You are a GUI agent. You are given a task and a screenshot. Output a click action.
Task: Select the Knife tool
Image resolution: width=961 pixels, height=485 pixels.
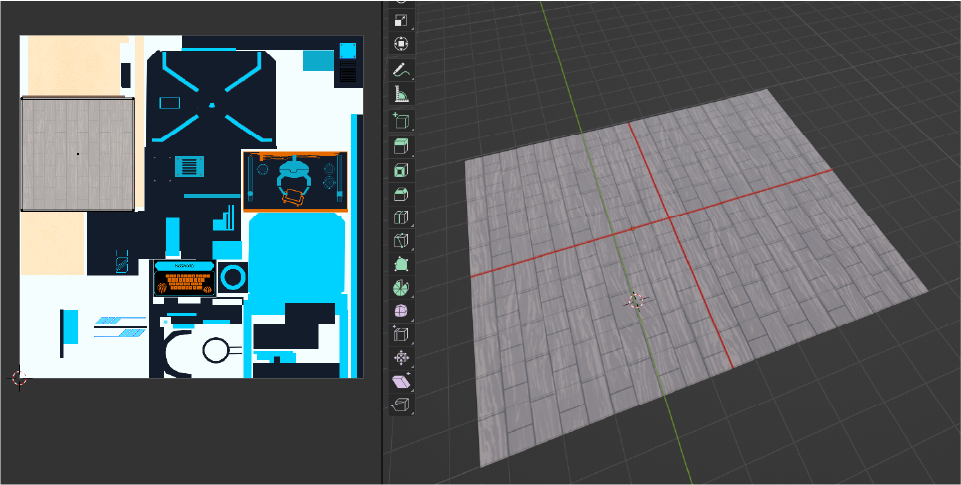(401, 241)
